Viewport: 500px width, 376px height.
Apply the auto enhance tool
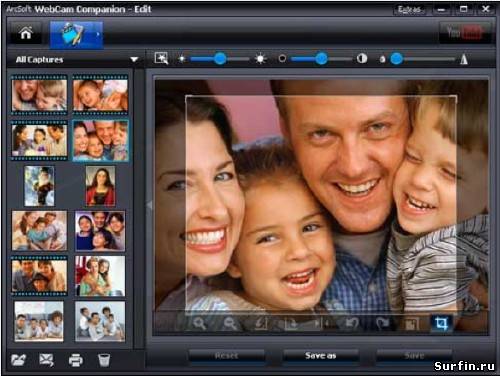[x=161, y=59]
